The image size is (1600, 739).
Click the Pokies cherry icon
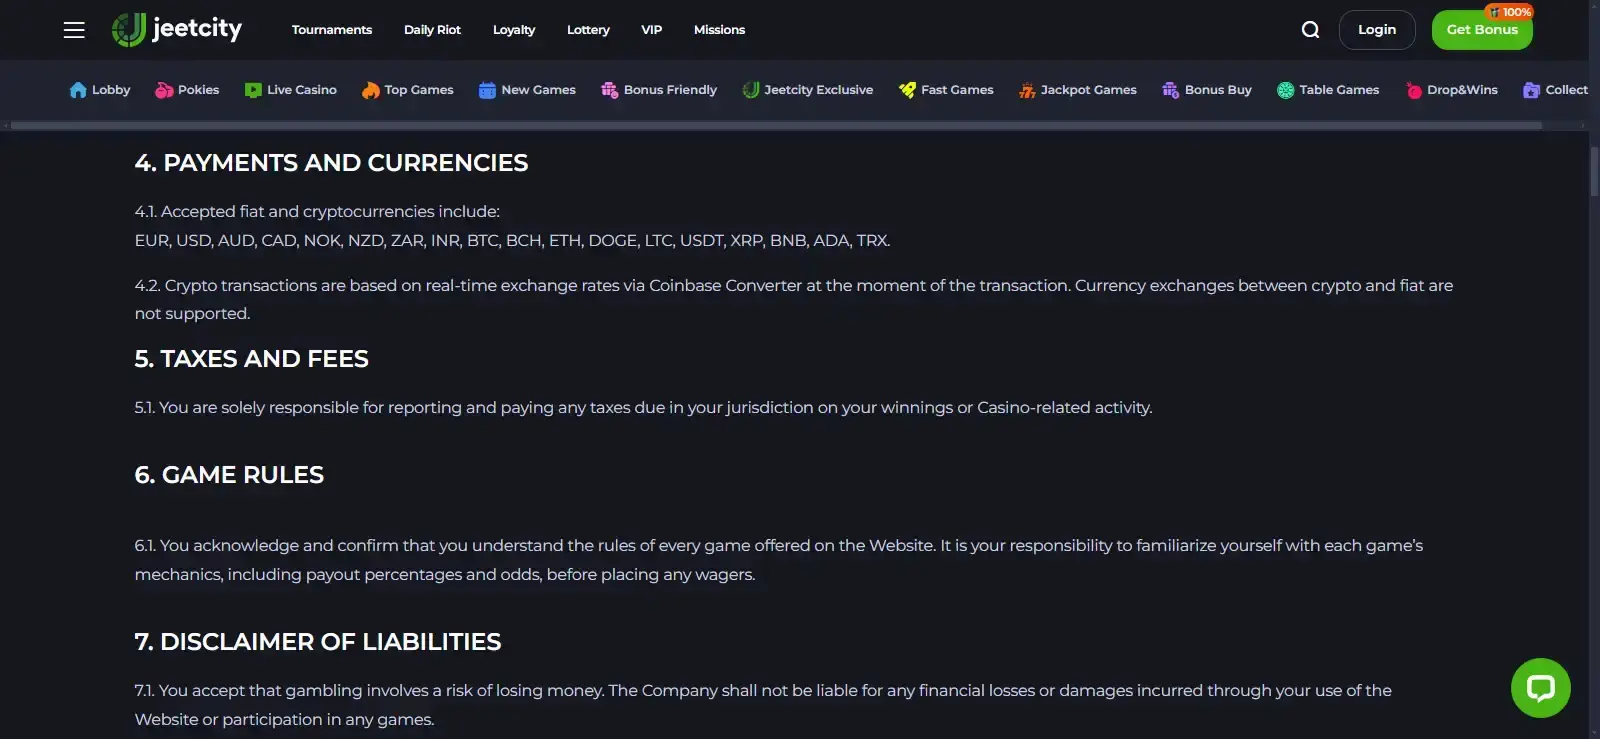(x=164, y=90)
